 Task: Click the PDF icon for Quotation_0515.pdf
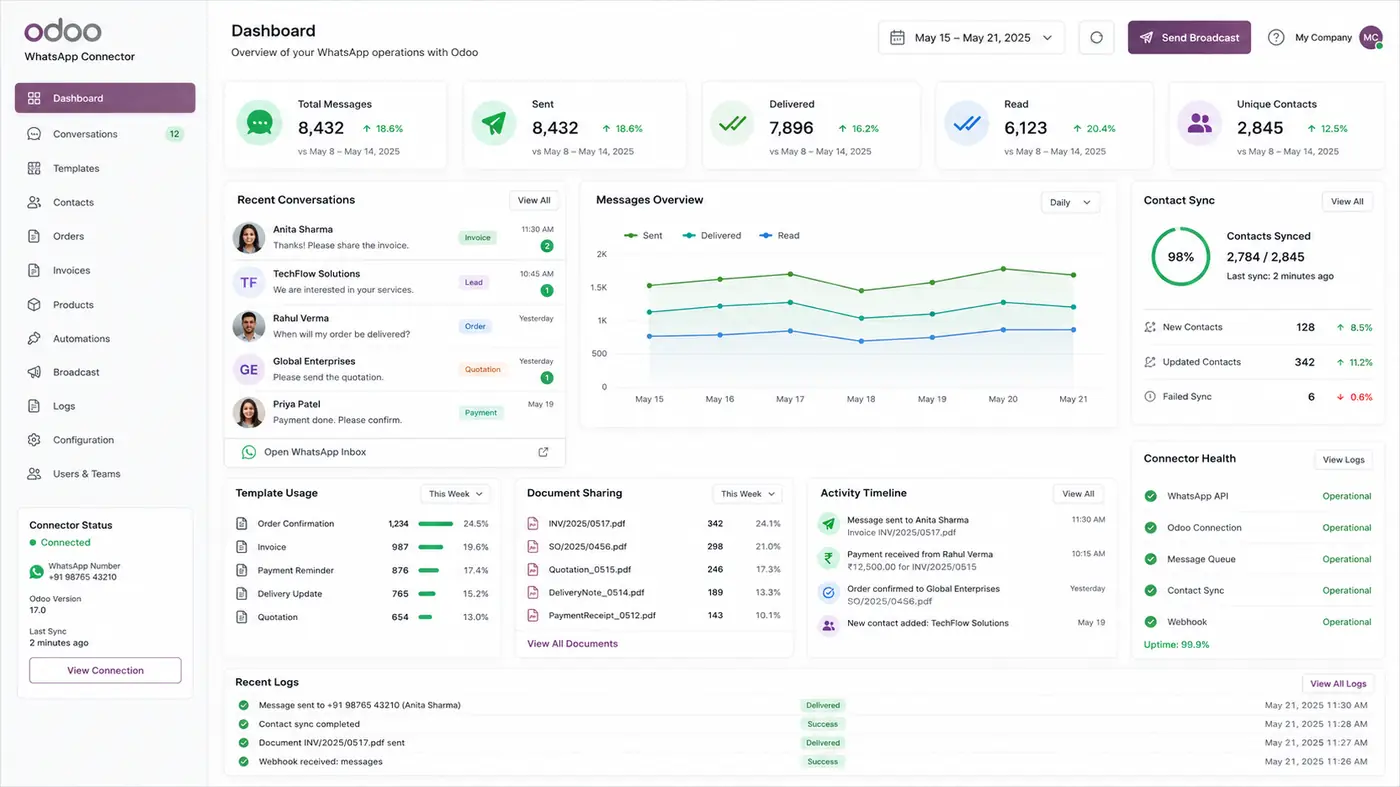533,569
